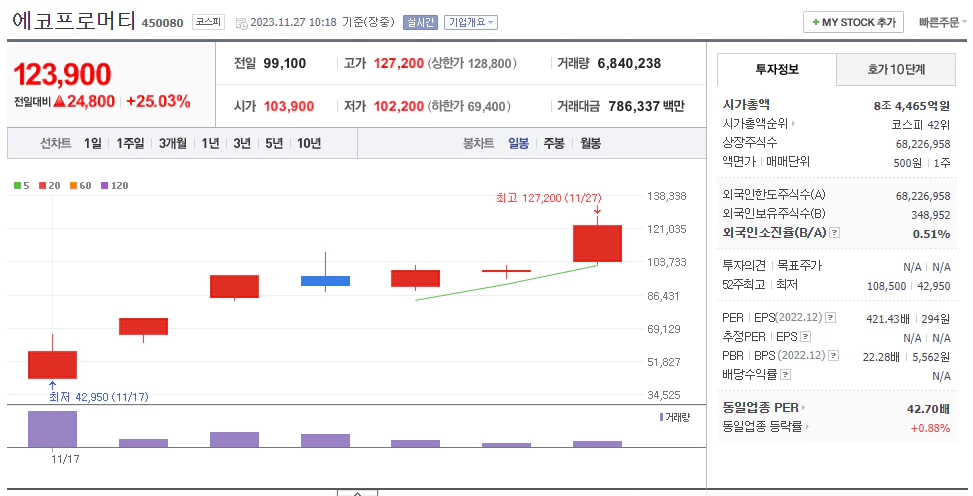Image resolution: width=973 pixels, height=496 pixels.
Task: Select the 주봉 candle chart
Action: point(554,143)
